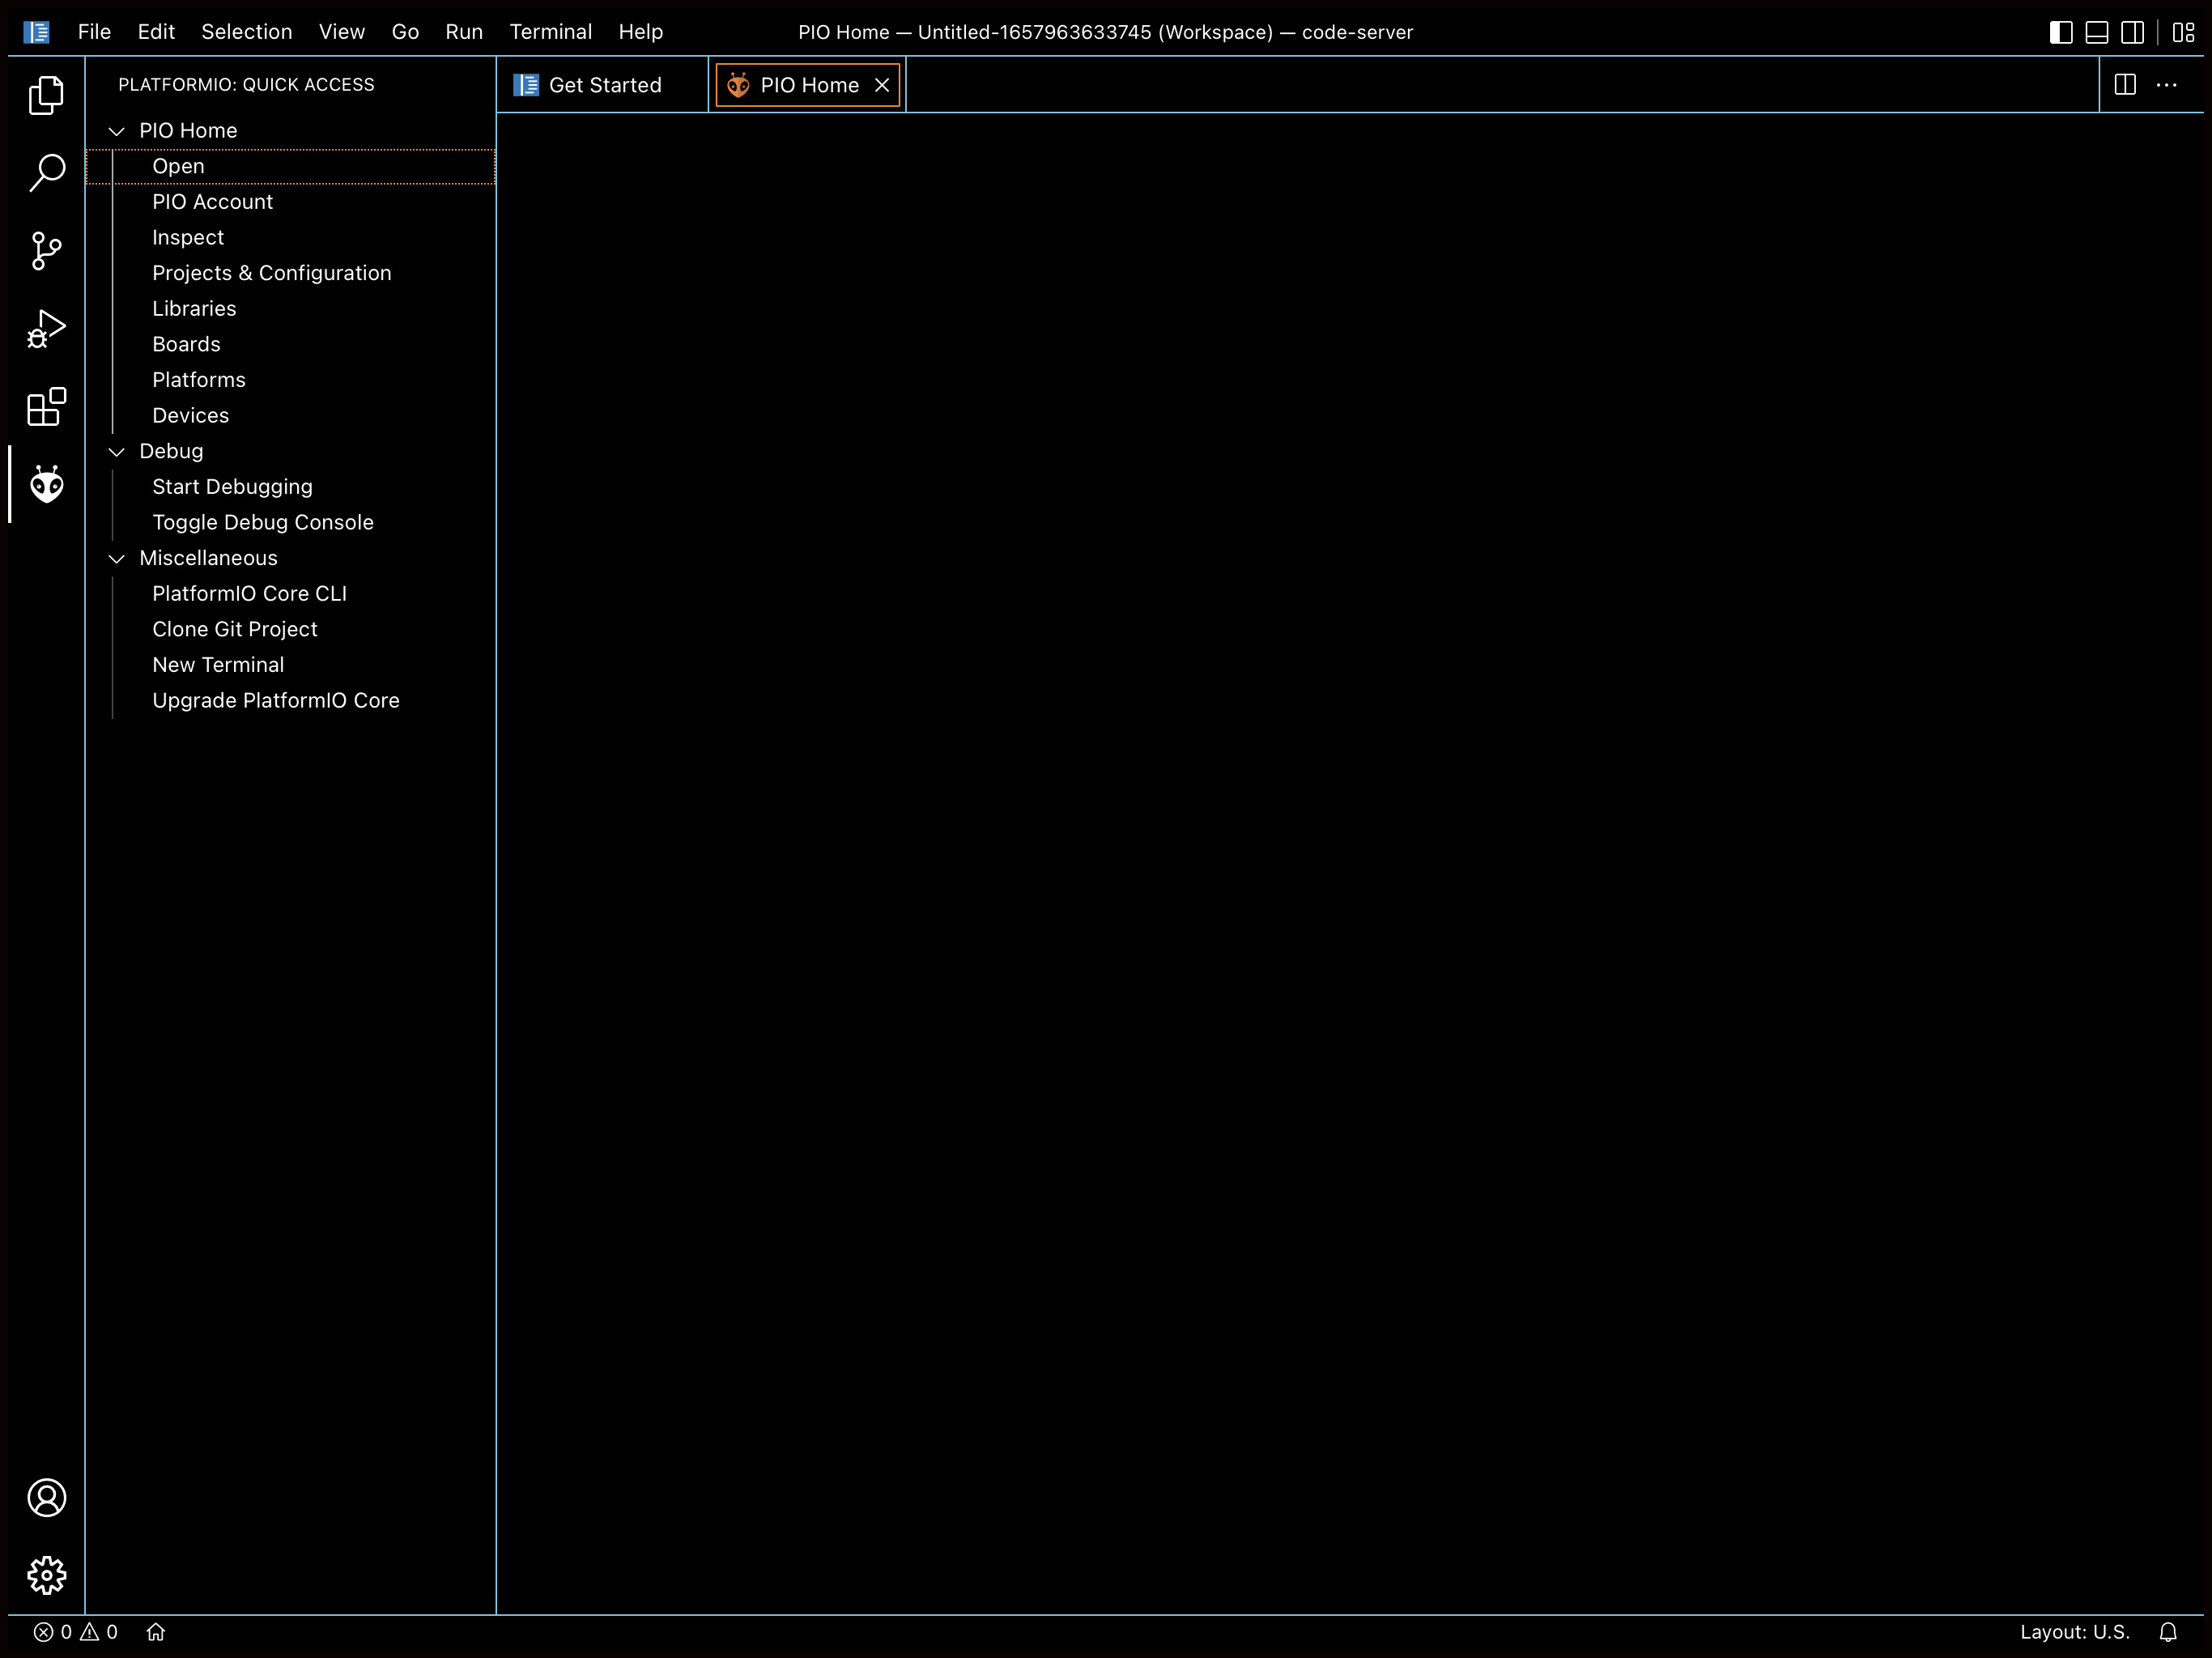Open the notifications bell
The height and width of the screenshot is (1658, 2212).
(x=2168, y=1631)
